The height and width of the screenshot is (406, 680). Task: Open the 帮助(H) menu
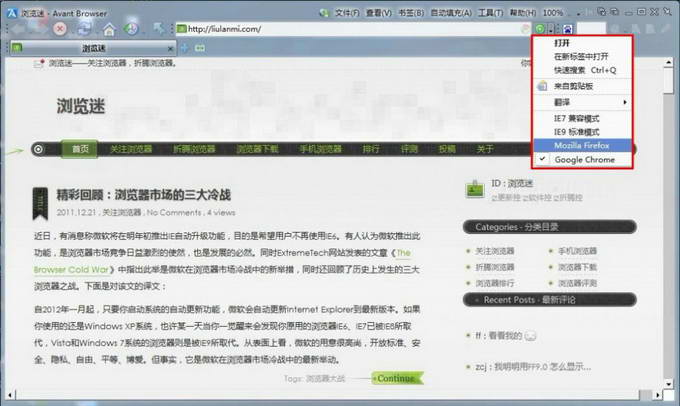click(x=523, y=13)
